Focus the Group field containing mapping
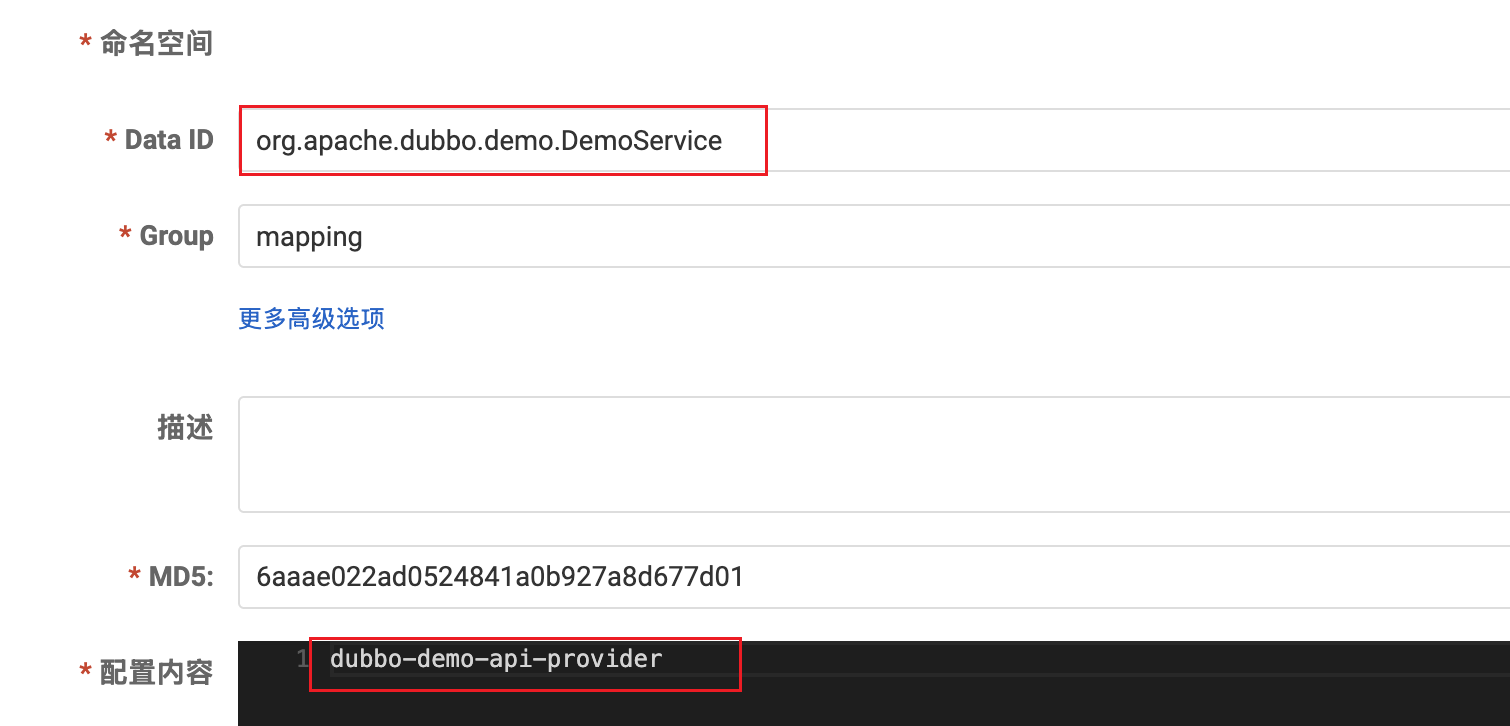1510x726 pixels. 874,237
